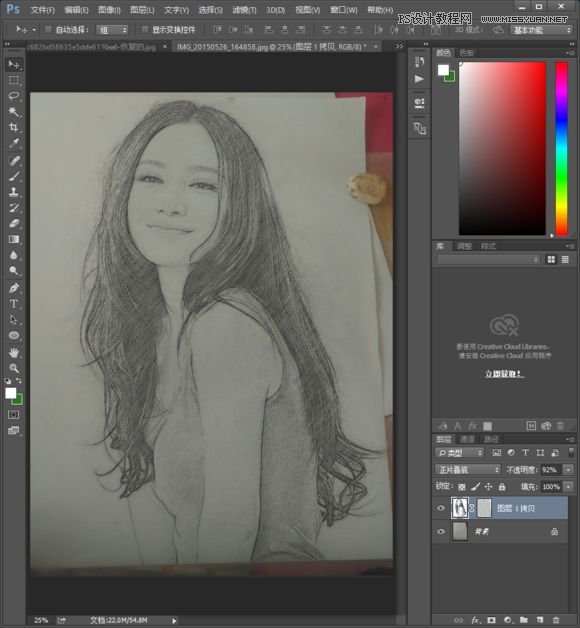The image size is (580, 628).
Task: Change the screen mode
Action: click(x=14, y=431)
